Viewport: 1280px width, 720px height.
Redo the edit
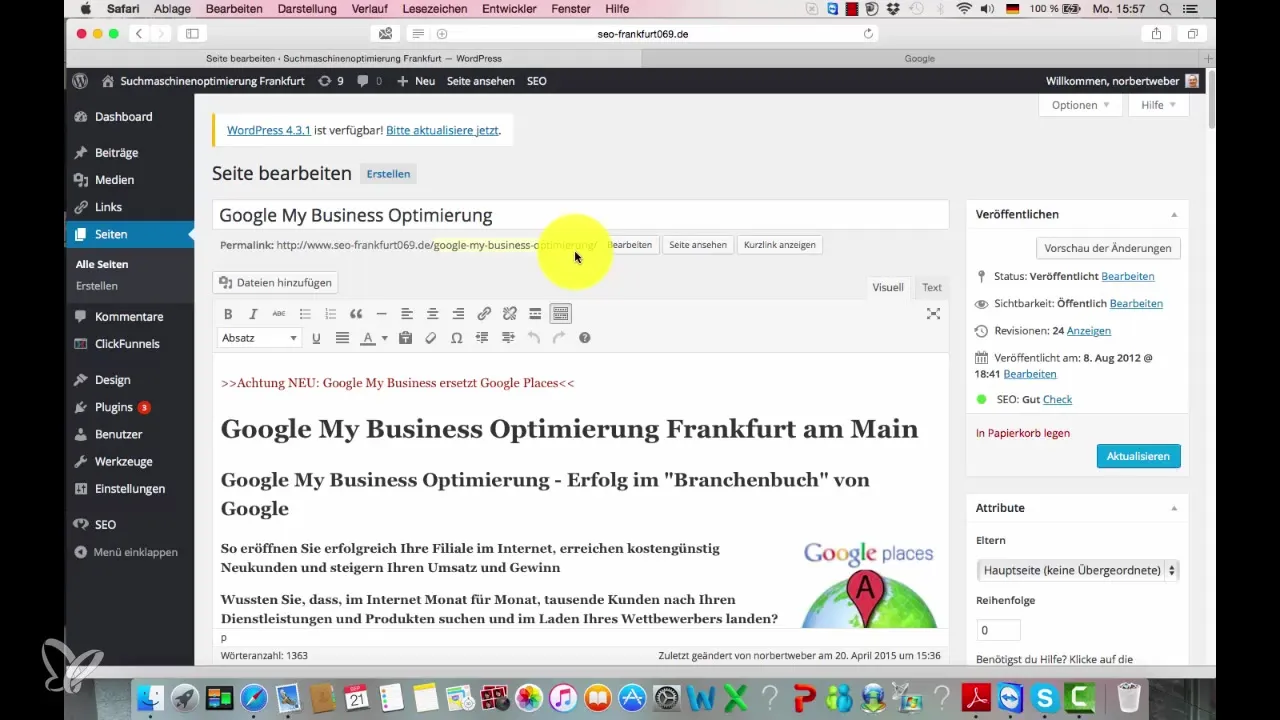pyautogui.click(x=559, y=338)
